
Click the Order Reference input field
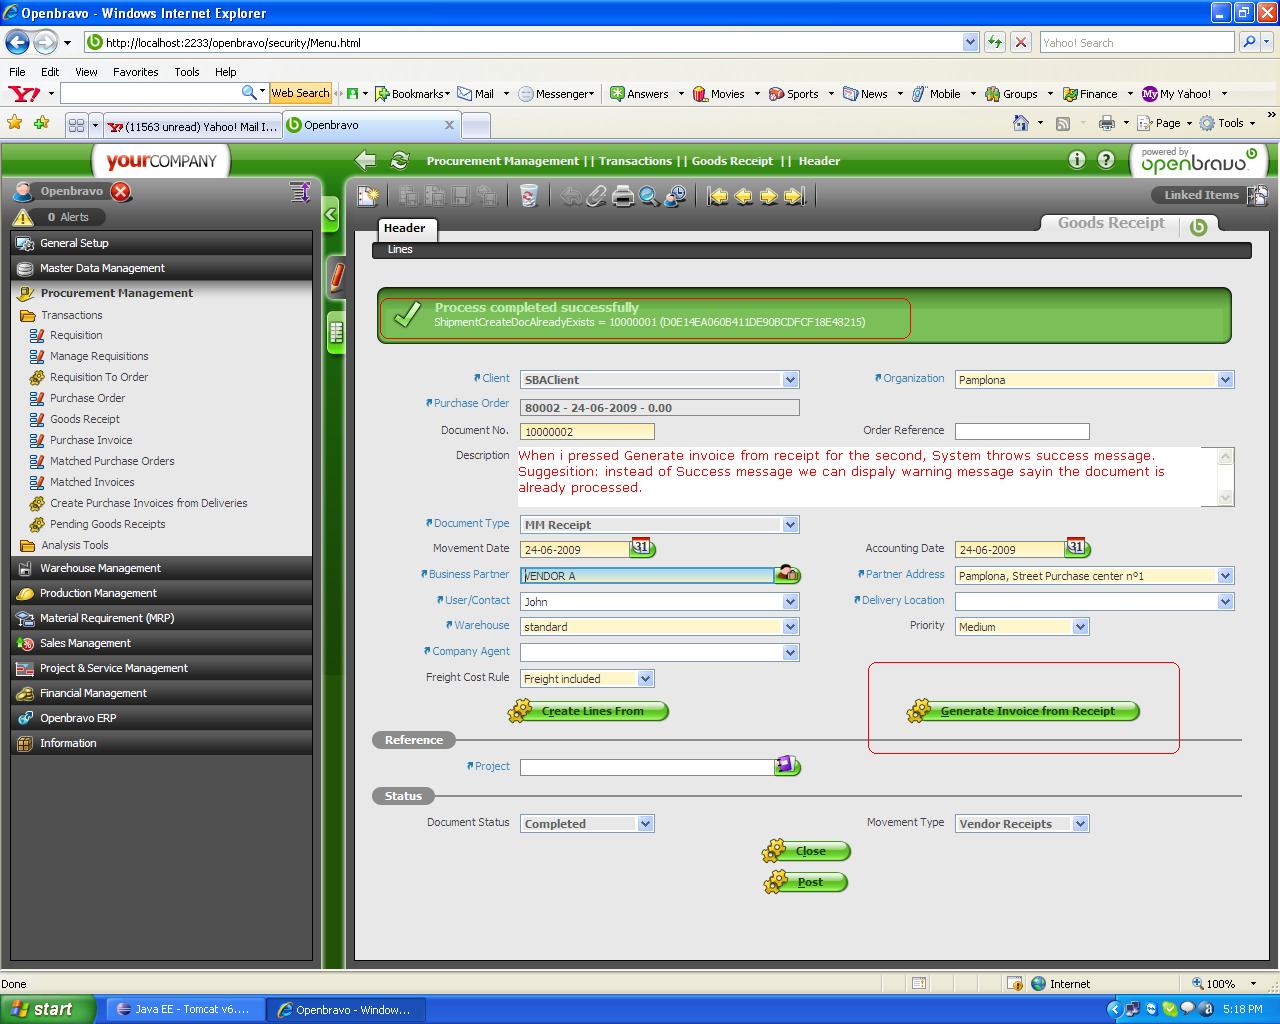(x=1021, y=431)
